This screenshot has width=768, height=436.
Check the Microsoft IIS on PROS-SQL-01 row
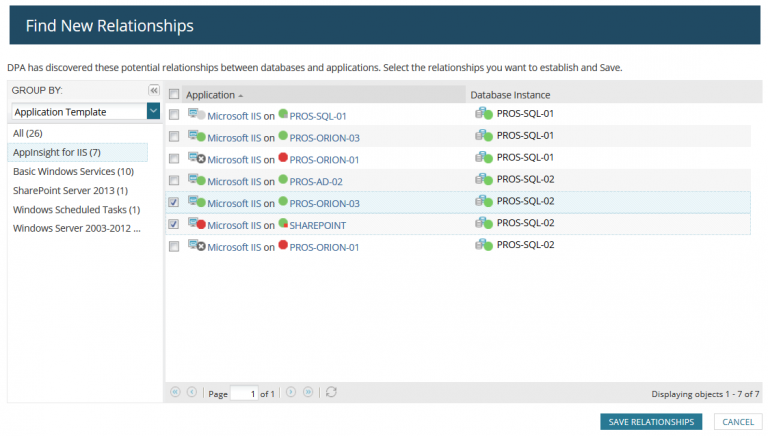coord(174,115)
